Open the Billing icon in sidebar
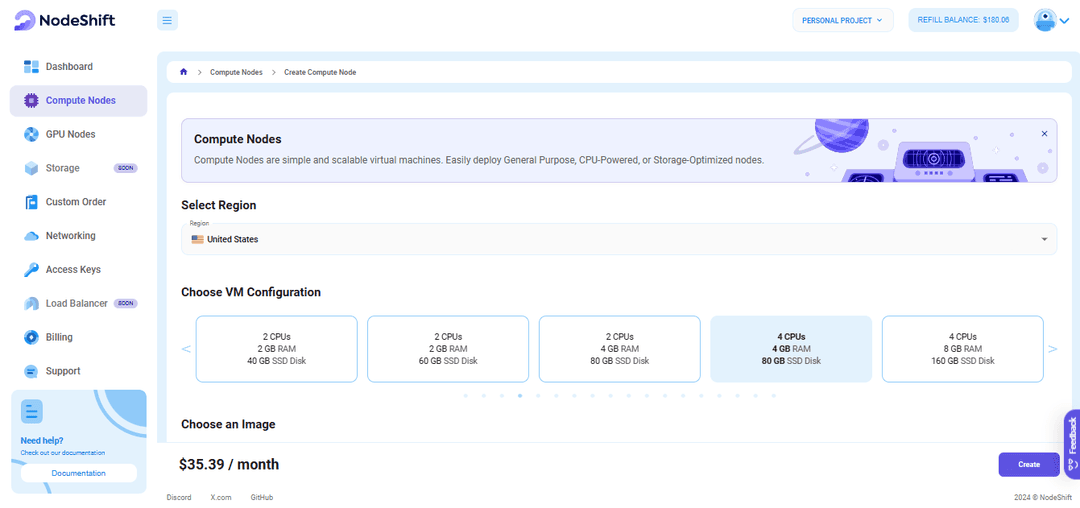 [x=31, y=337]
